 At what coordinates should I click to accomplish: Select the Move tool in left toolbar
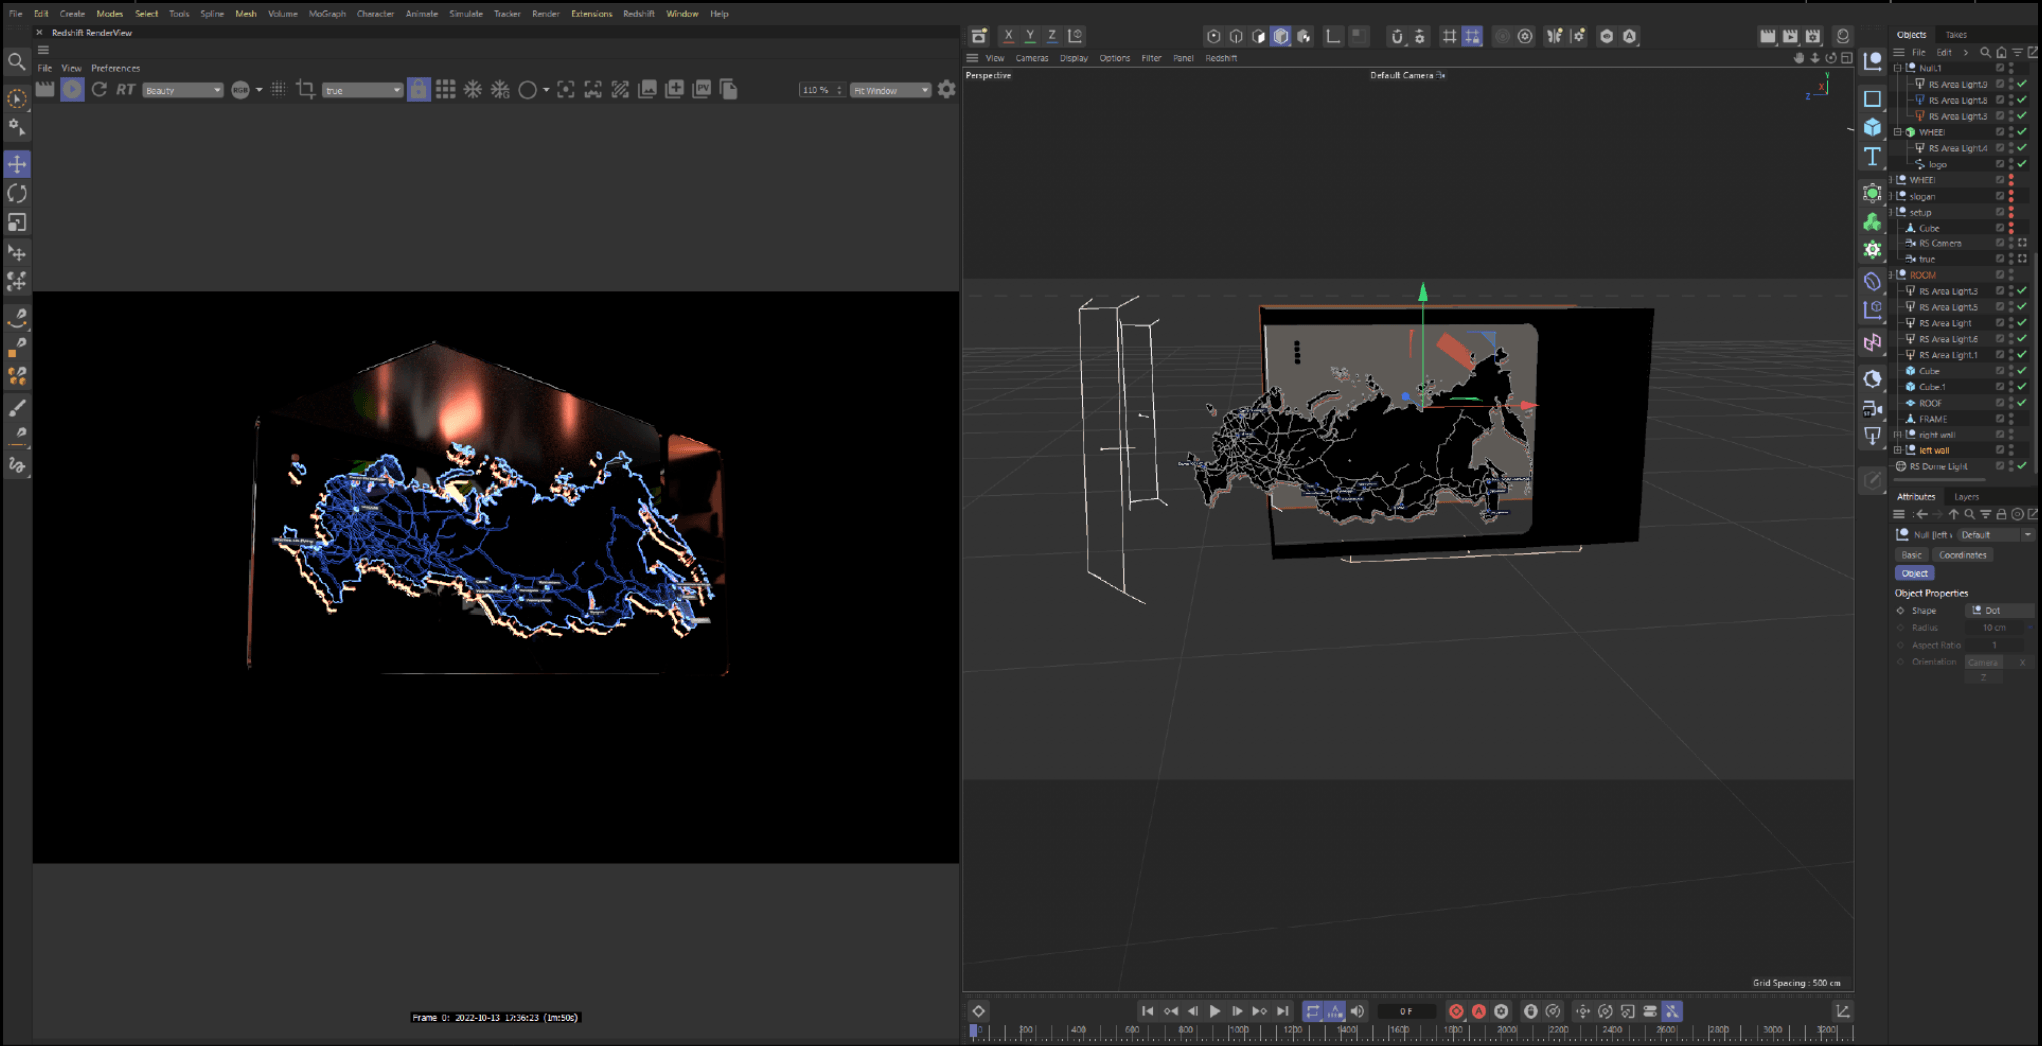click(17, 164)
